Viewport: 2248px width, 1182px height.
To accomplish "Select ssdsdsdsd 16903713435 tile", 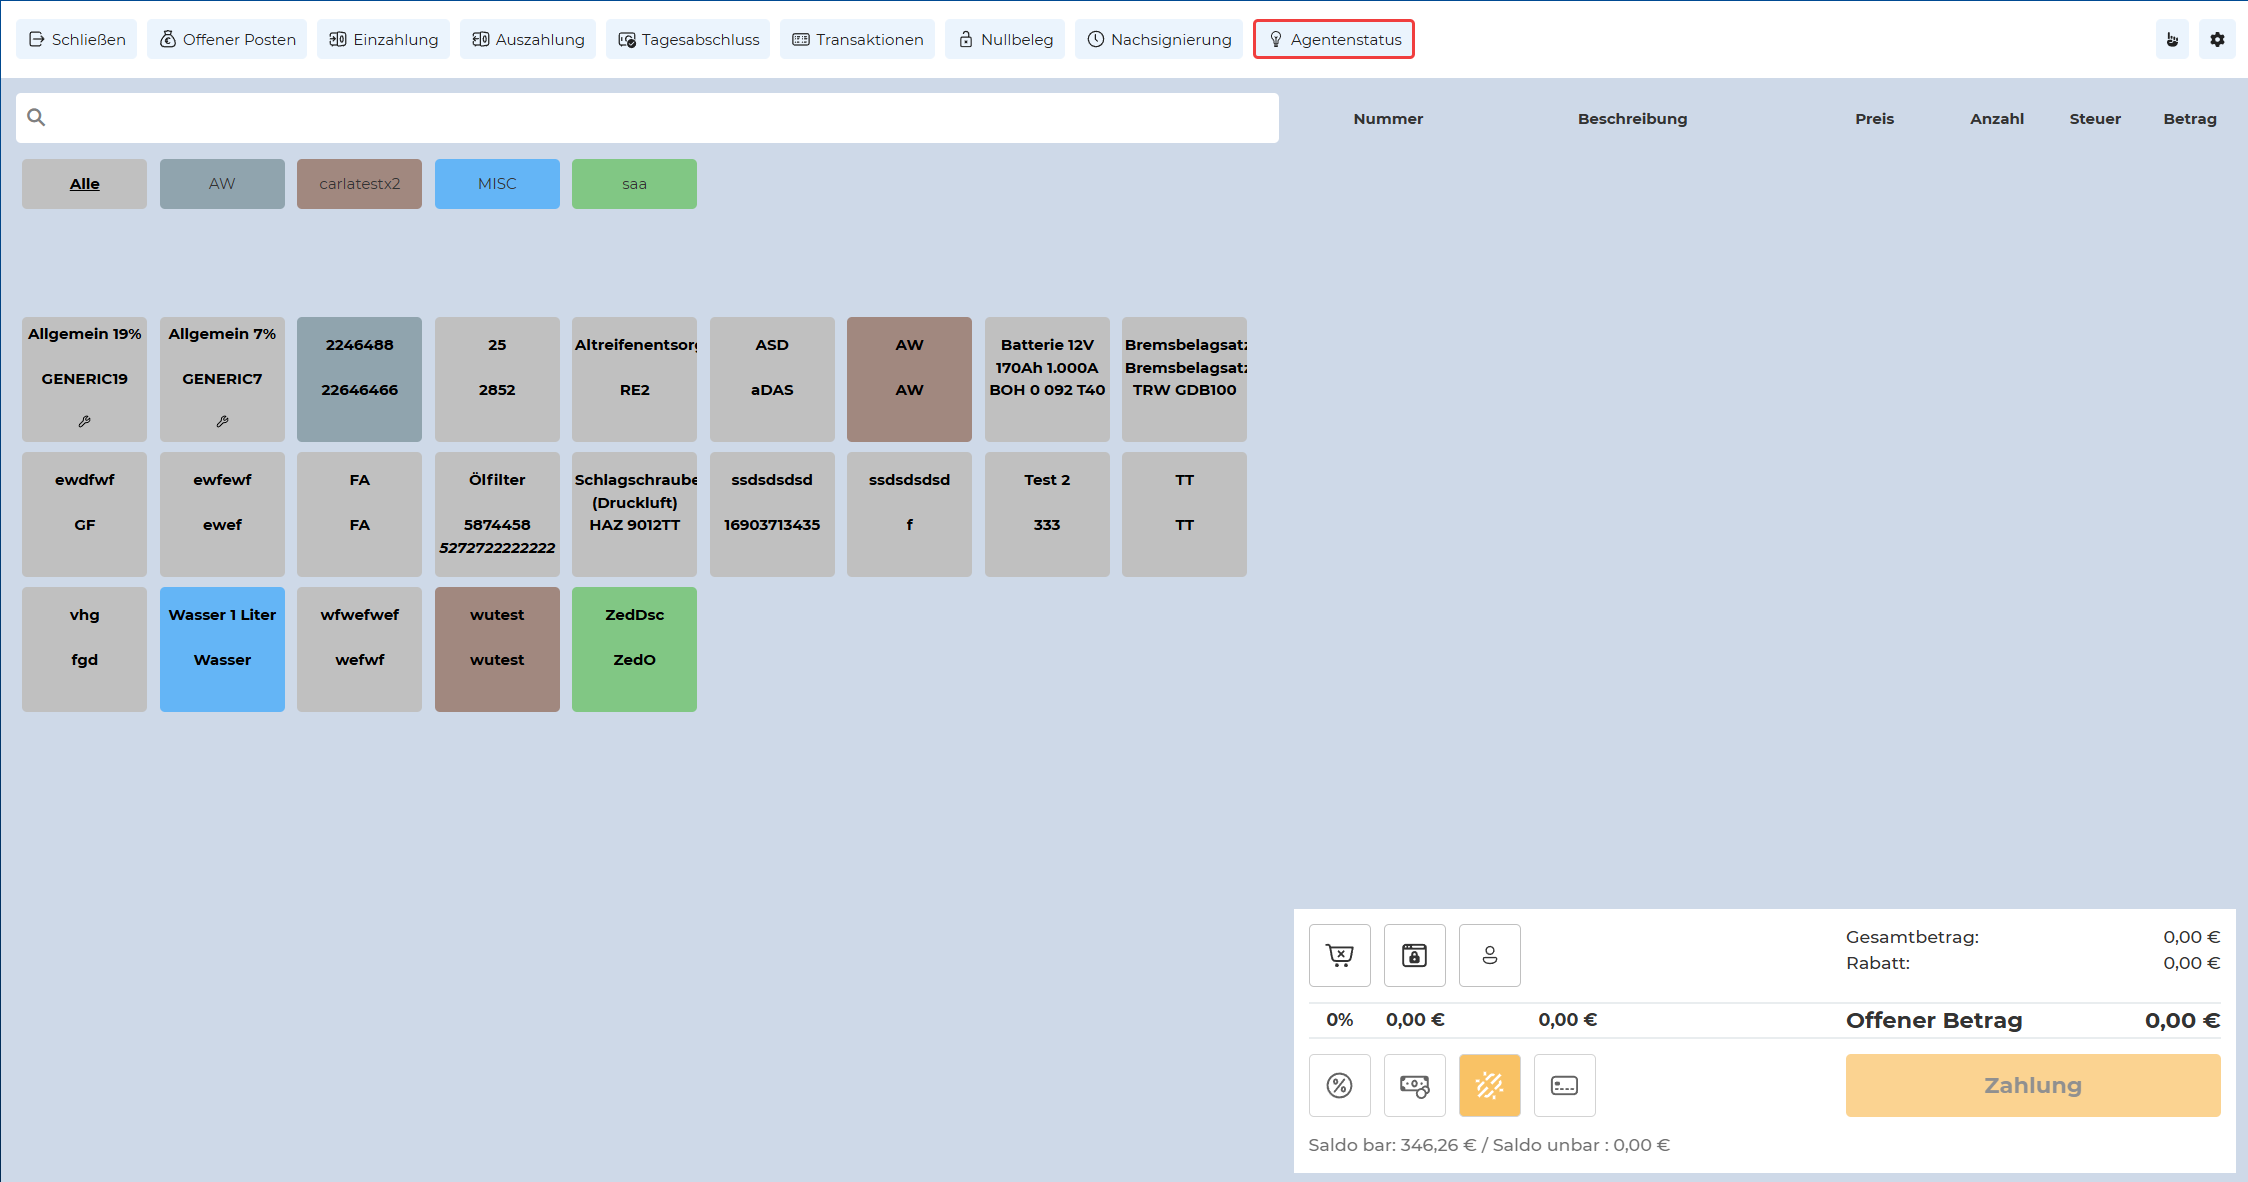I will 772,514.
